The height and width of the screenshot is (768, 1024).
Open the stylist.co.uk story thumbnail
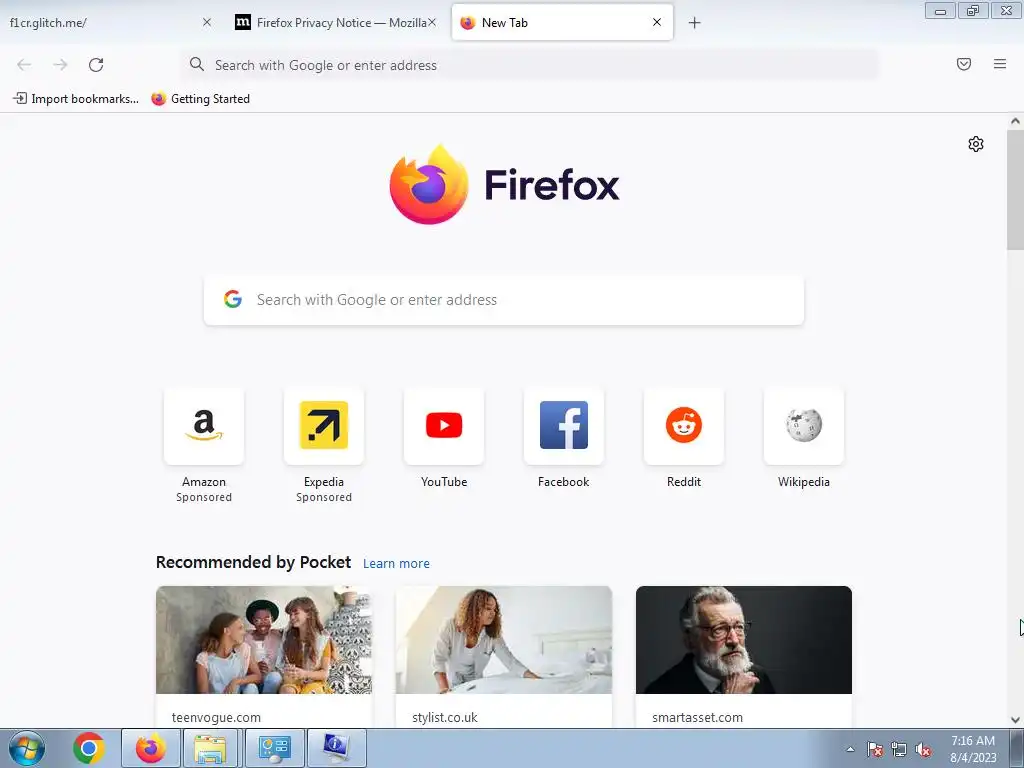point(504,640)
